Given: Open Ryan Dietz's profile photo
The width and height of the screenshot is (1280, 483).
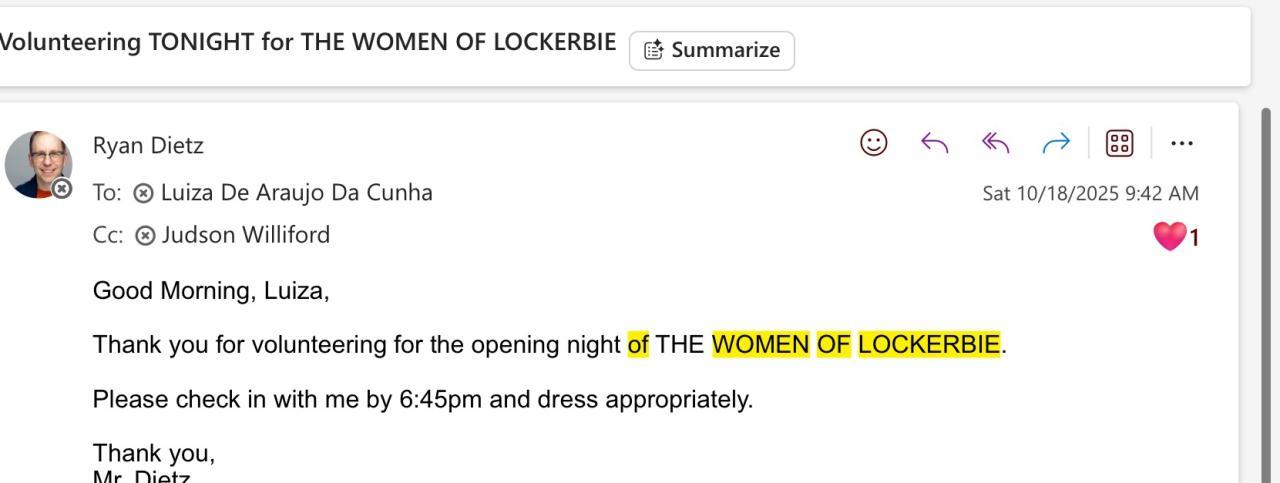Looking at the screenshot, I should [x=37, y=162].
